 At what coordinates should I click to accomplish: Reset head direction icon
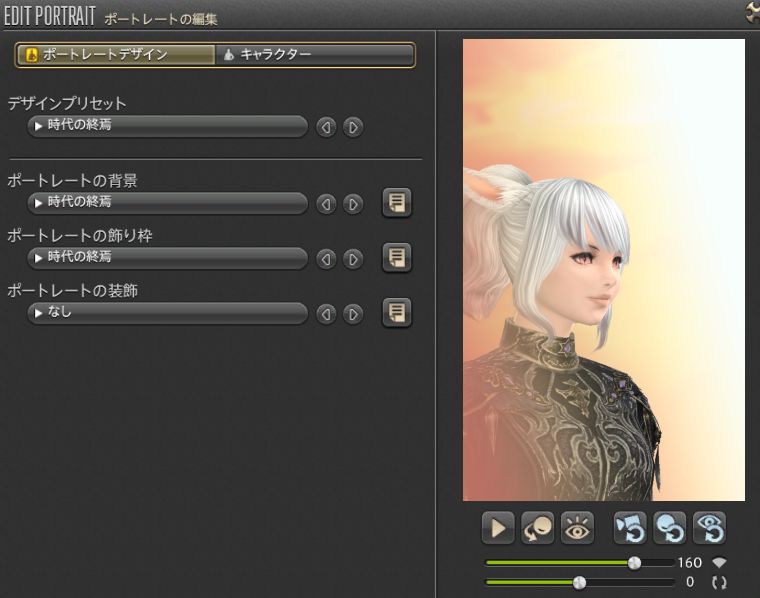[x=670, y=528]
